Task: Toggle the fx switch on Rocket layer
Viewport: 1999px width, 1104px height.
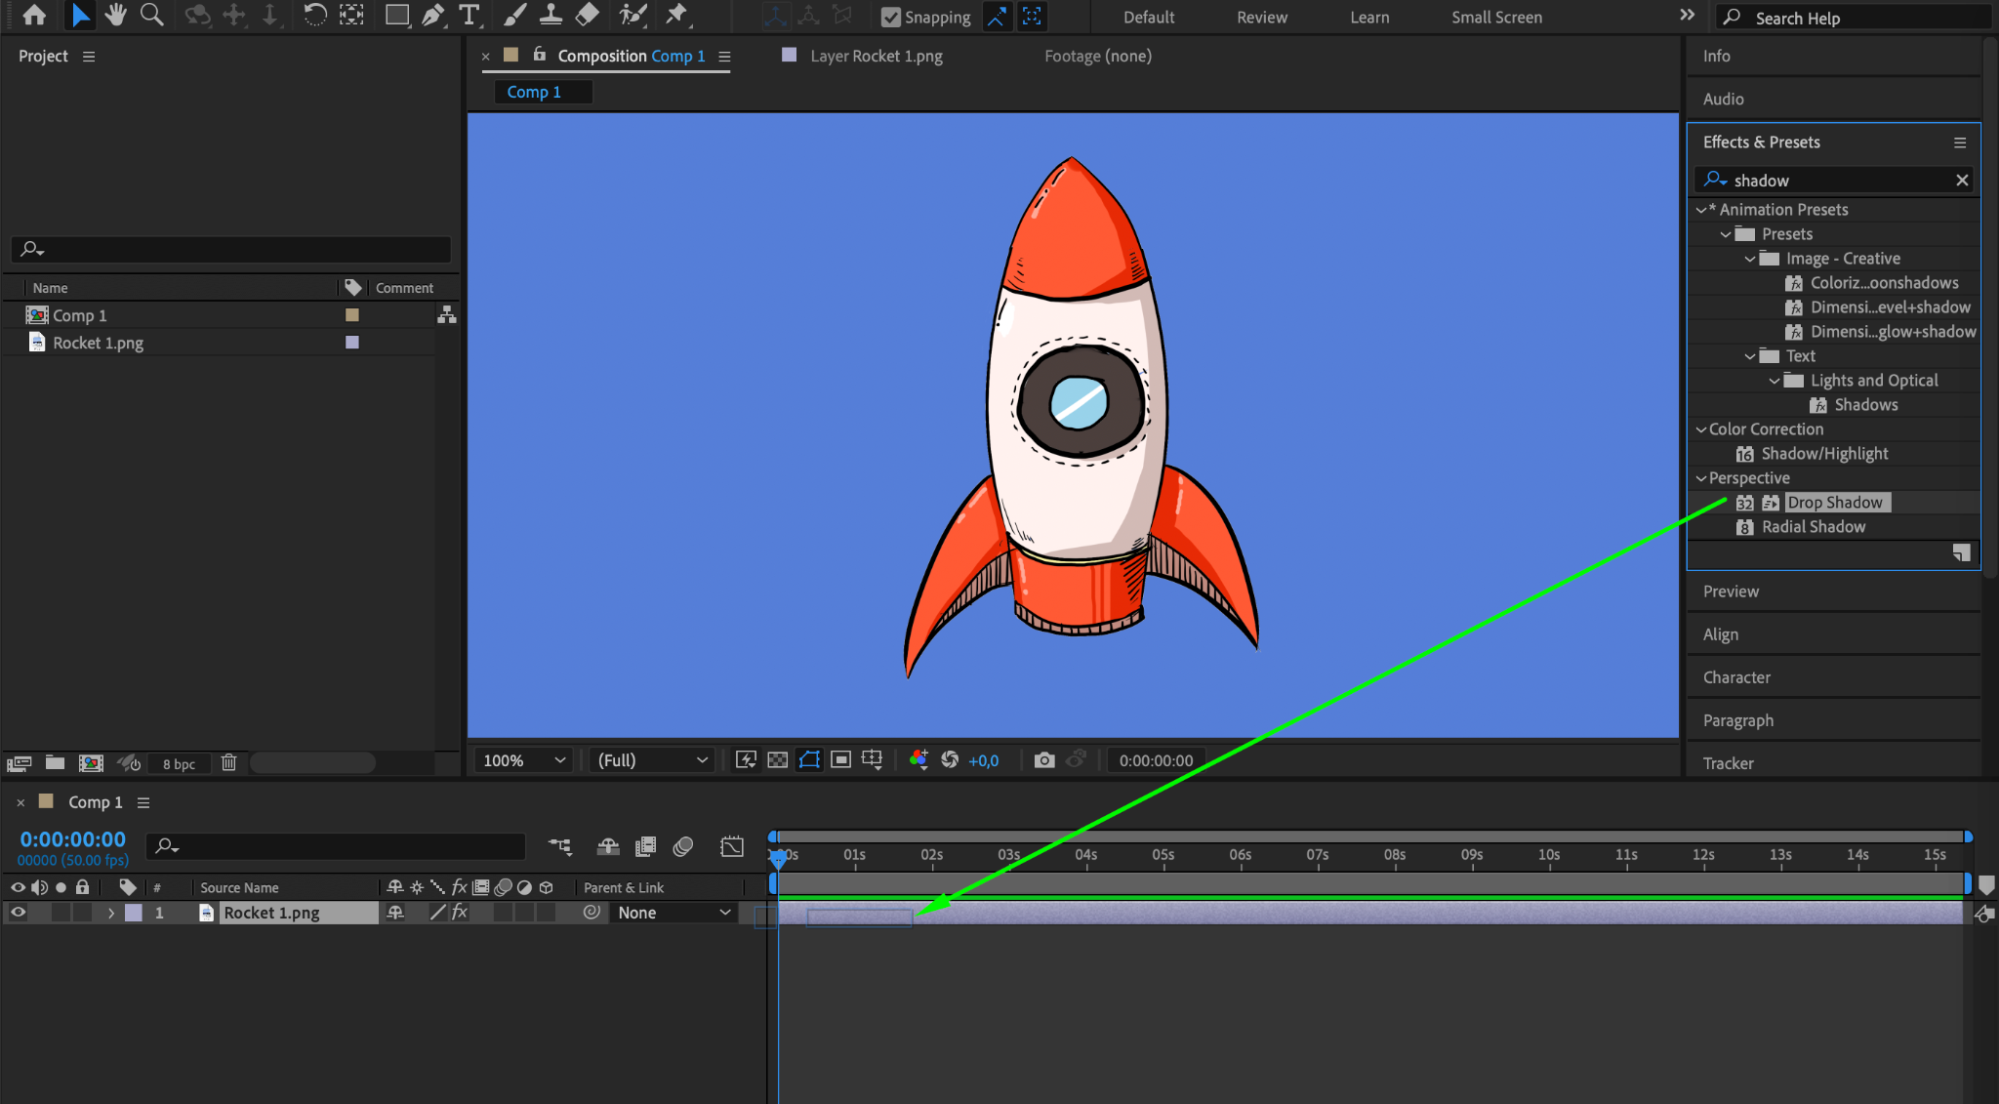Action: 460,912
